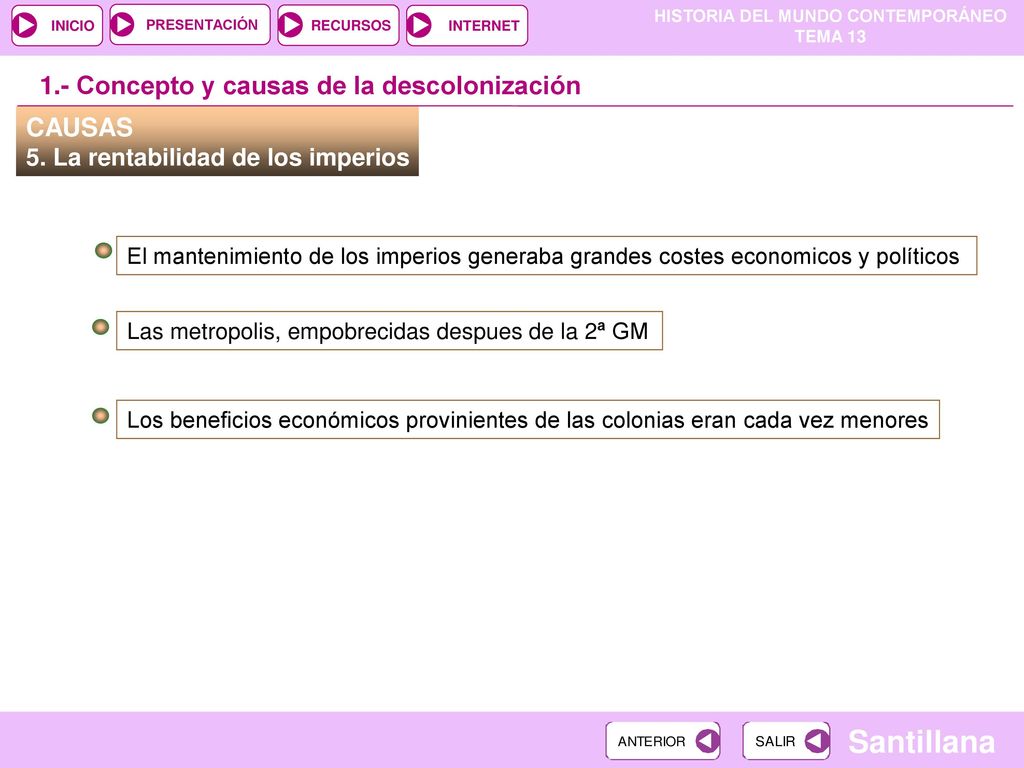Click bullet beside 'Los beneficios económicos'
The image size is (1024, 768).
click(x=101, y=415)
